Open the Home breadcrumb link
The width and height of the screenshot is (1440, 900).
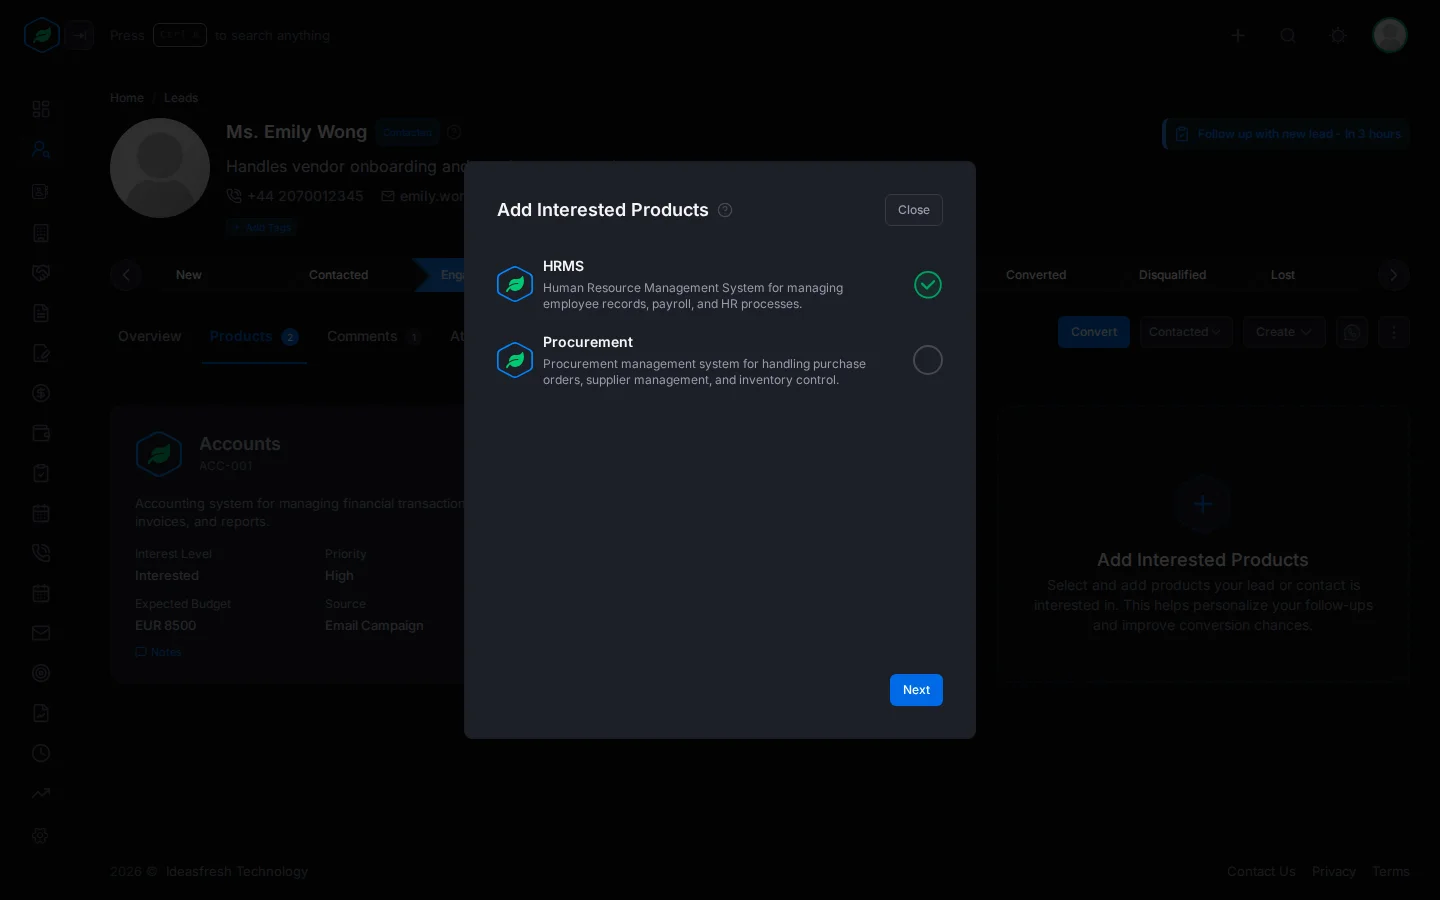pos(127,98)
